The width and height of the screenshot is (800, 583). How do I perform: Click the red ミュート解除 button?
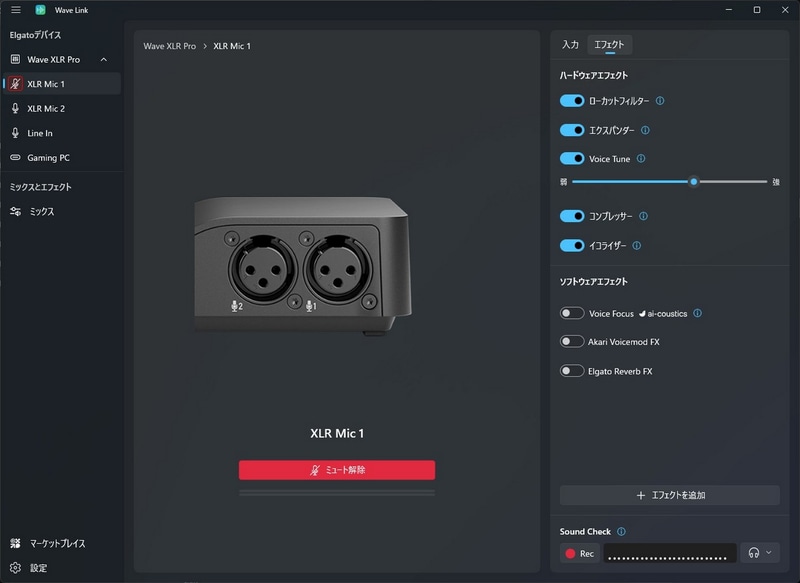[337, 470]
